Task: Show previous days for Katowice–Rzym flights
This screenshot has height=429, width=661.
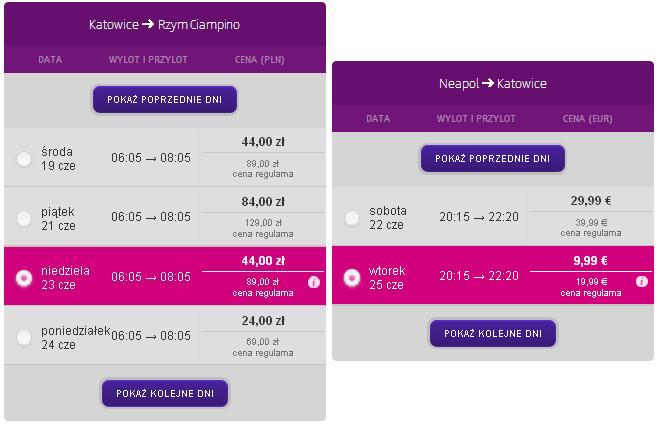Action: (165, 99)
